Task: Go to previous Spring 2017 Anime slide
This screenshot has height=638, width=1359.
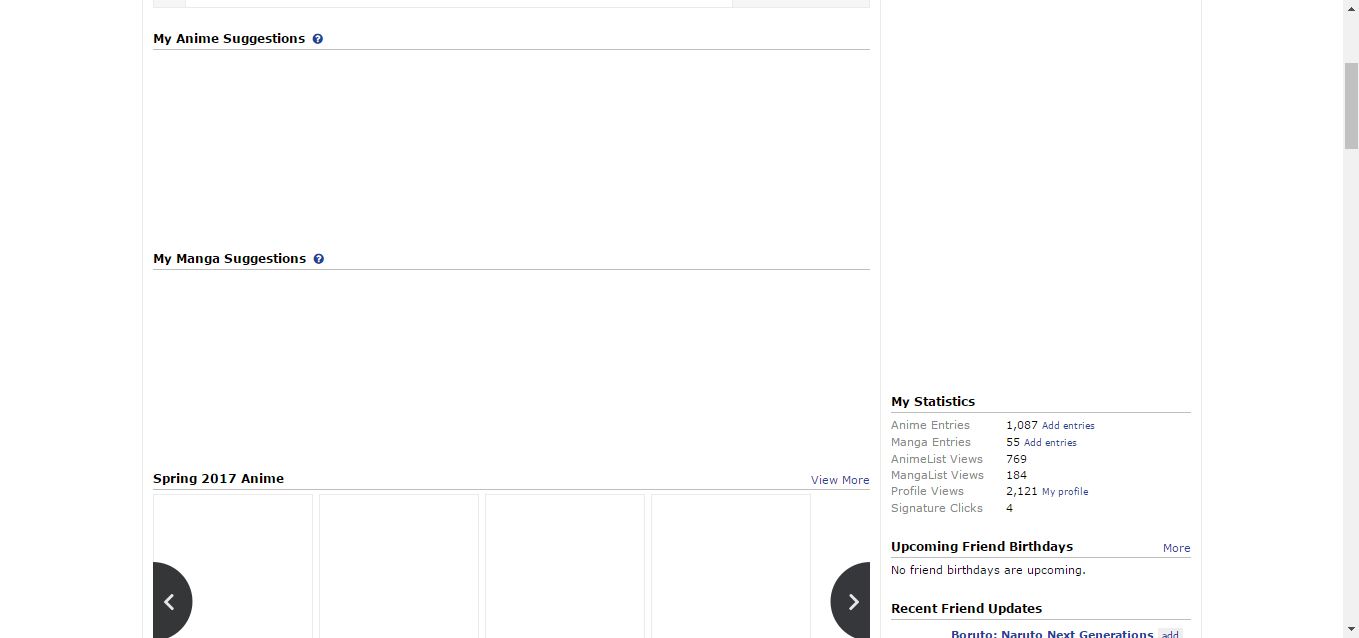Action: click(170, 601)
